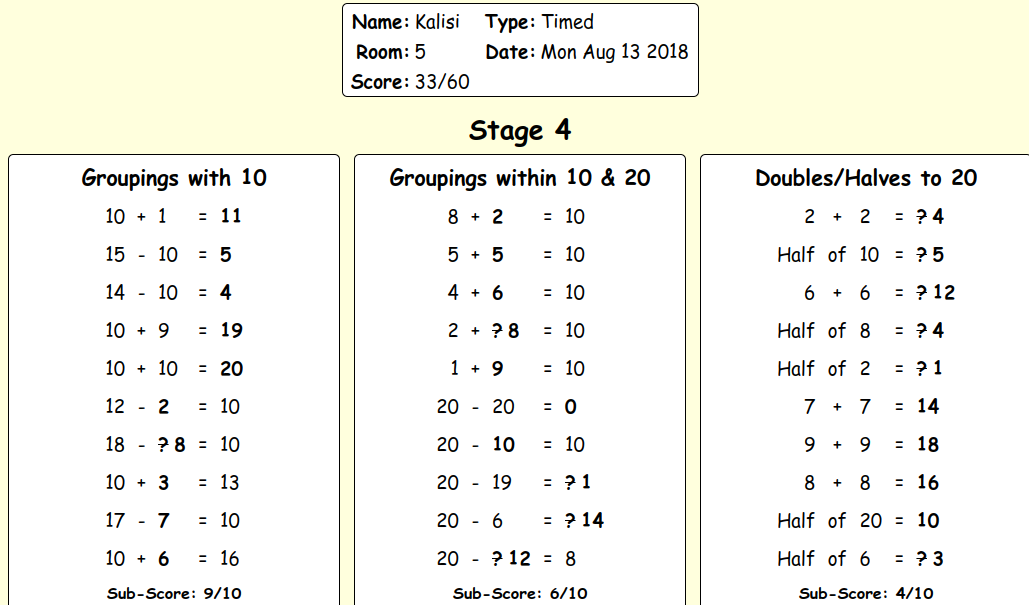1029x605 pixels.
Task: Click the question mark in 2 + 8 = 10
Action: [499, 330]
